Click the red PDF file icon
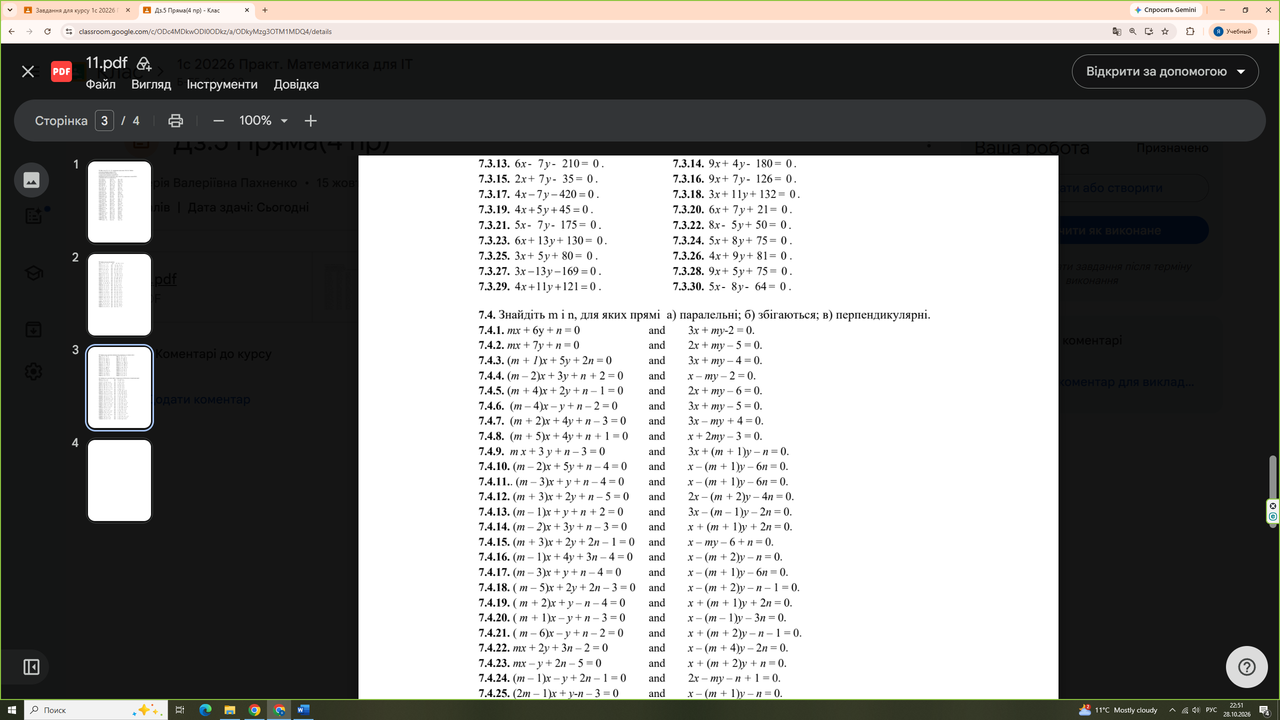Screen dimensions: 1280x720 [x=61, y=71]
